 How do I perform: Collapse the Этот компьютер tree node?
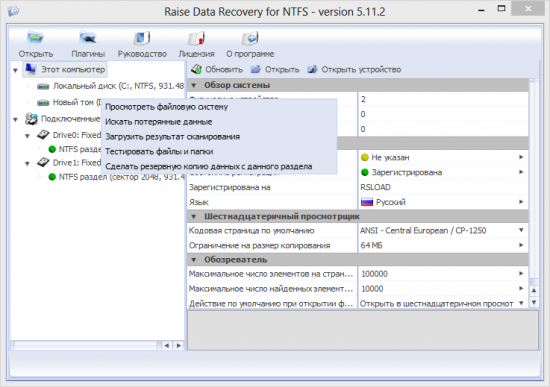(x=15, y=70)
